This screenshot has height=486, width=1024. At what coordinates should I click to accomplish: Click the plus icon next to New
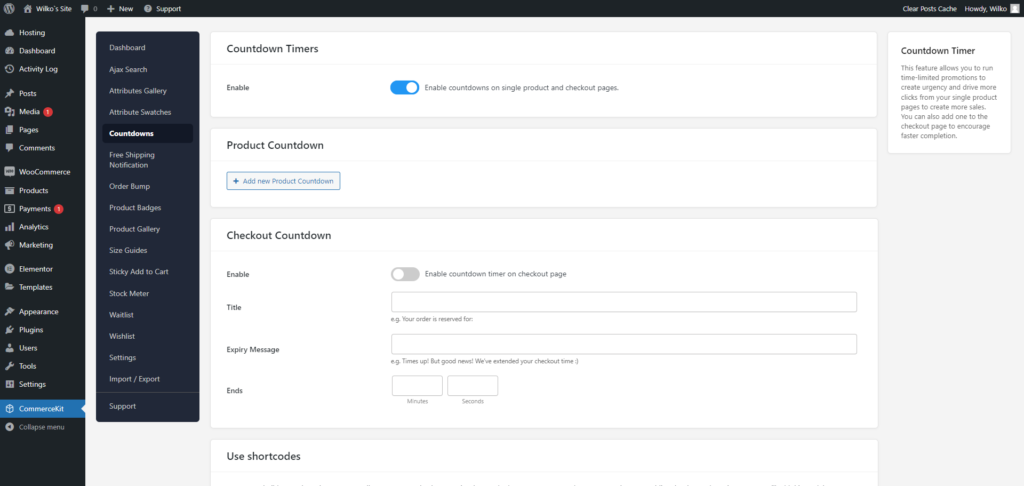click(111, 8)
